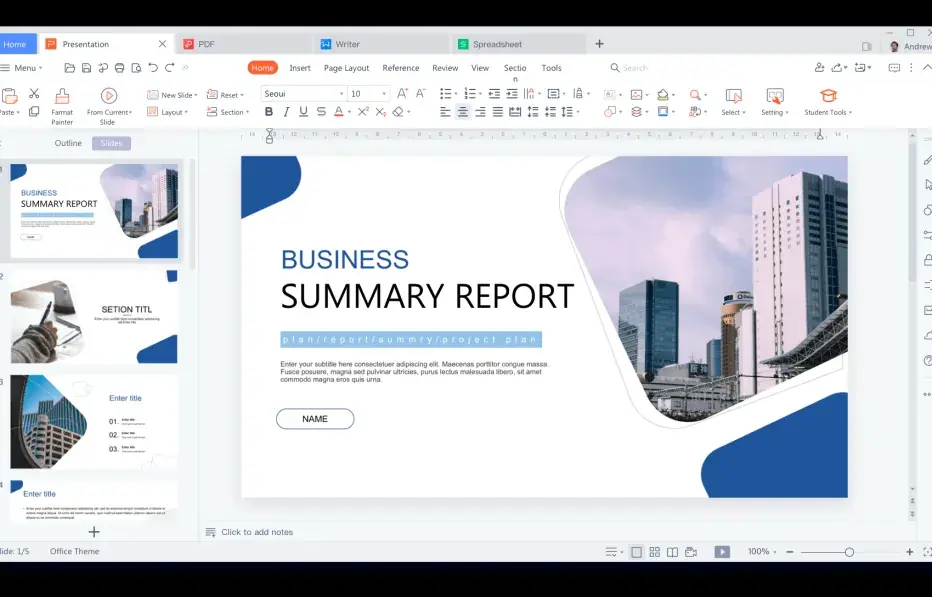The image size is (932, 597).
Task: Print the document using the printer icon
Action: click(119, 68)
